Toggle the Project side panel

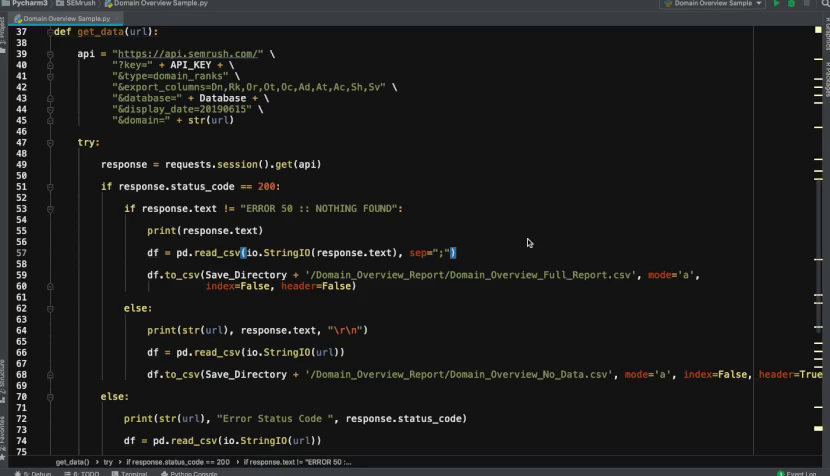coord(3,30)
